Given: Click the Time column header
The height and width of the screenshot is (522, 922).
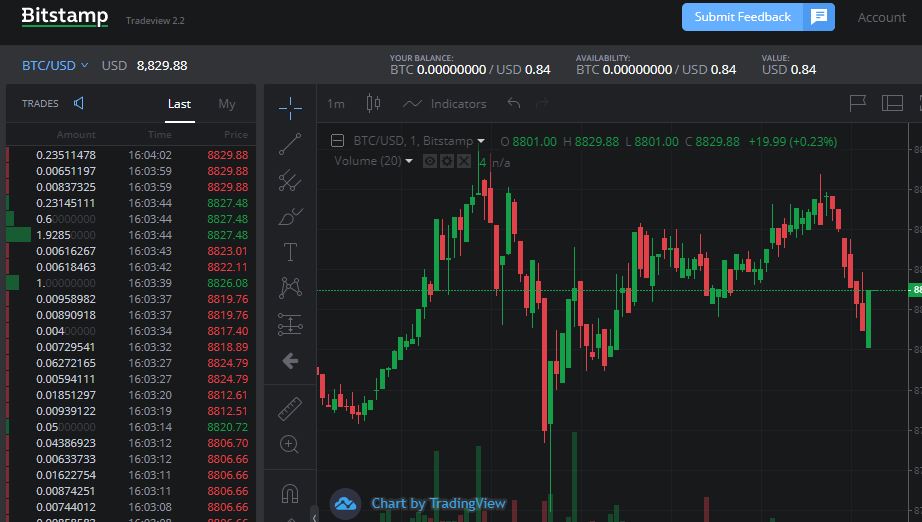Looking at the screenshot, I should [x=159, y=135].
